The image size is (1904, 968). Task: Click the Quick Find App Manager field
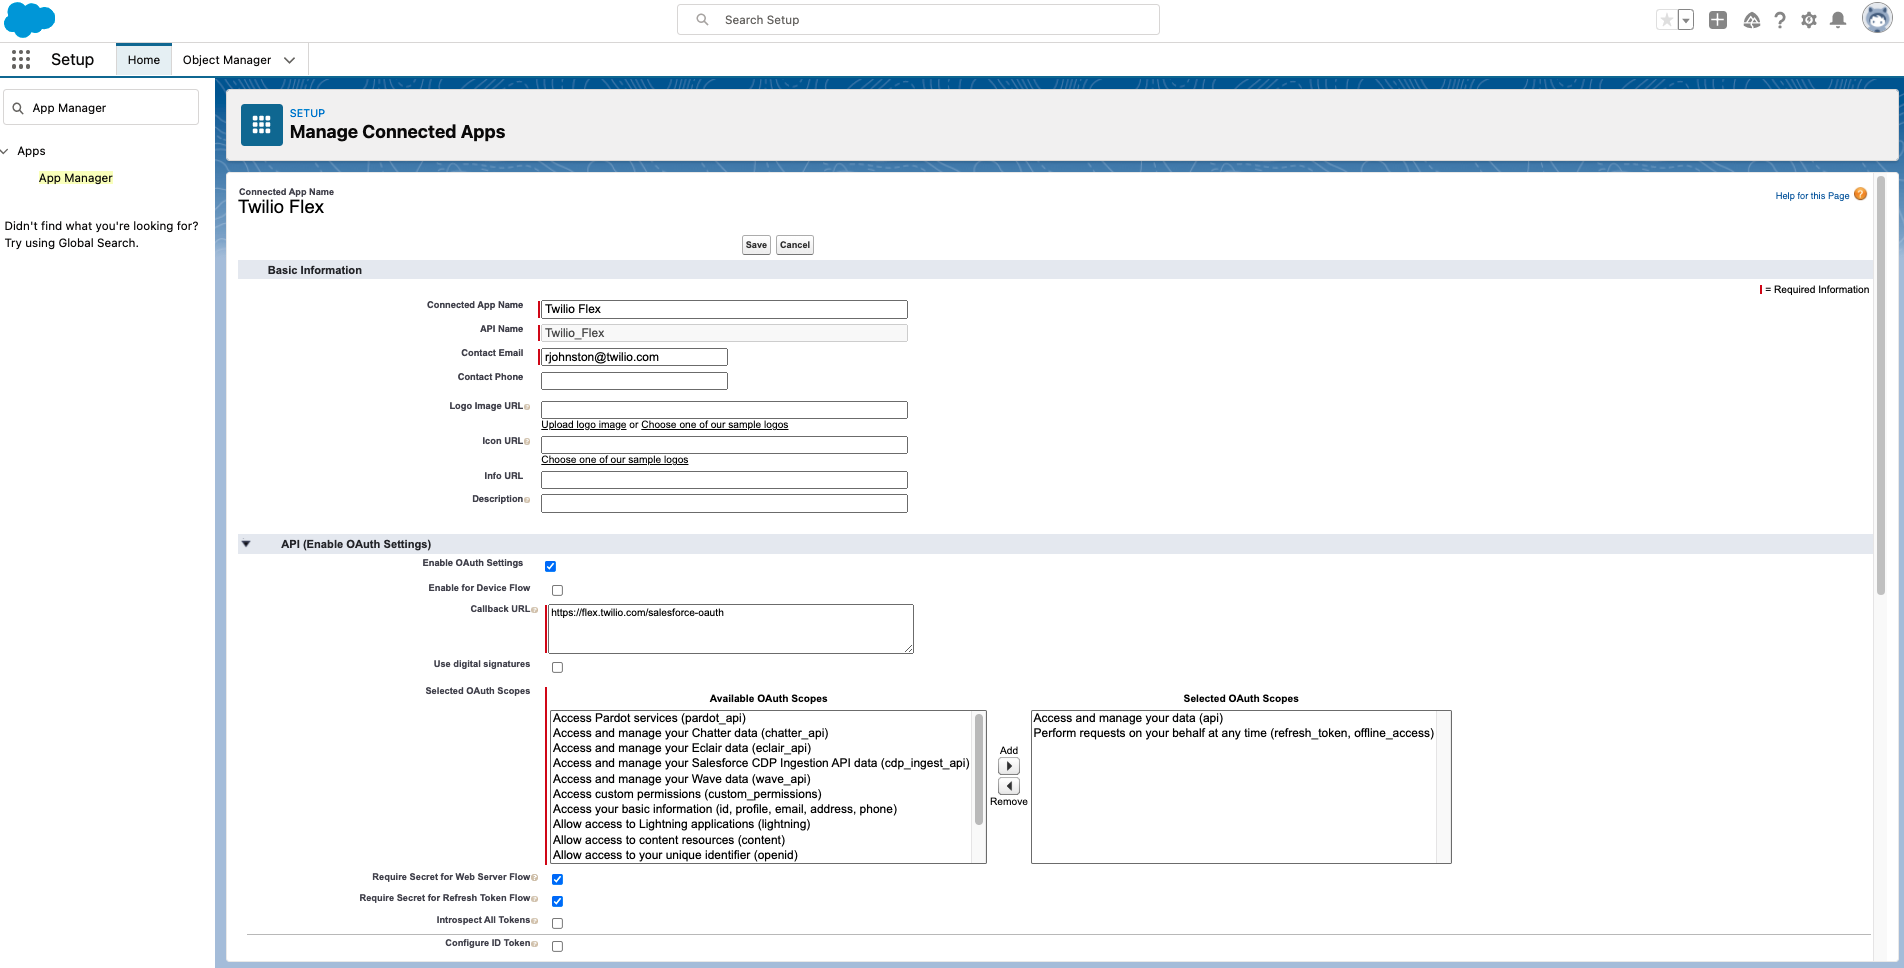coord(101,108)
